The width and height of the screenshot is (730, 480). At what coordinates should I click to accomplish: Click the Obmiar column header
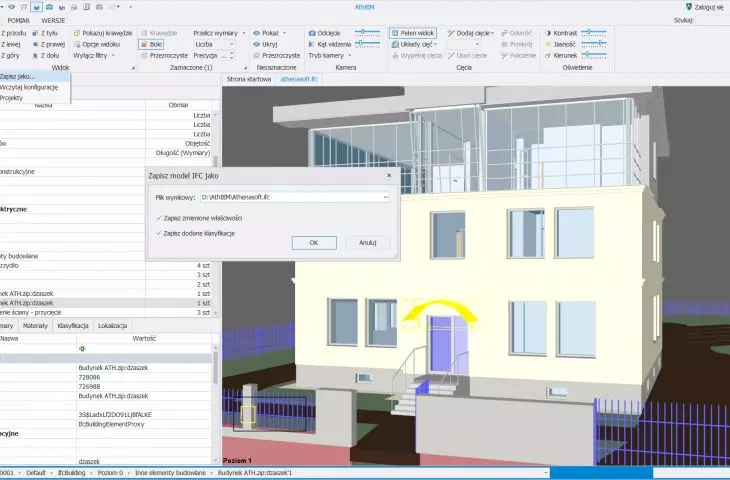(179, 105)
